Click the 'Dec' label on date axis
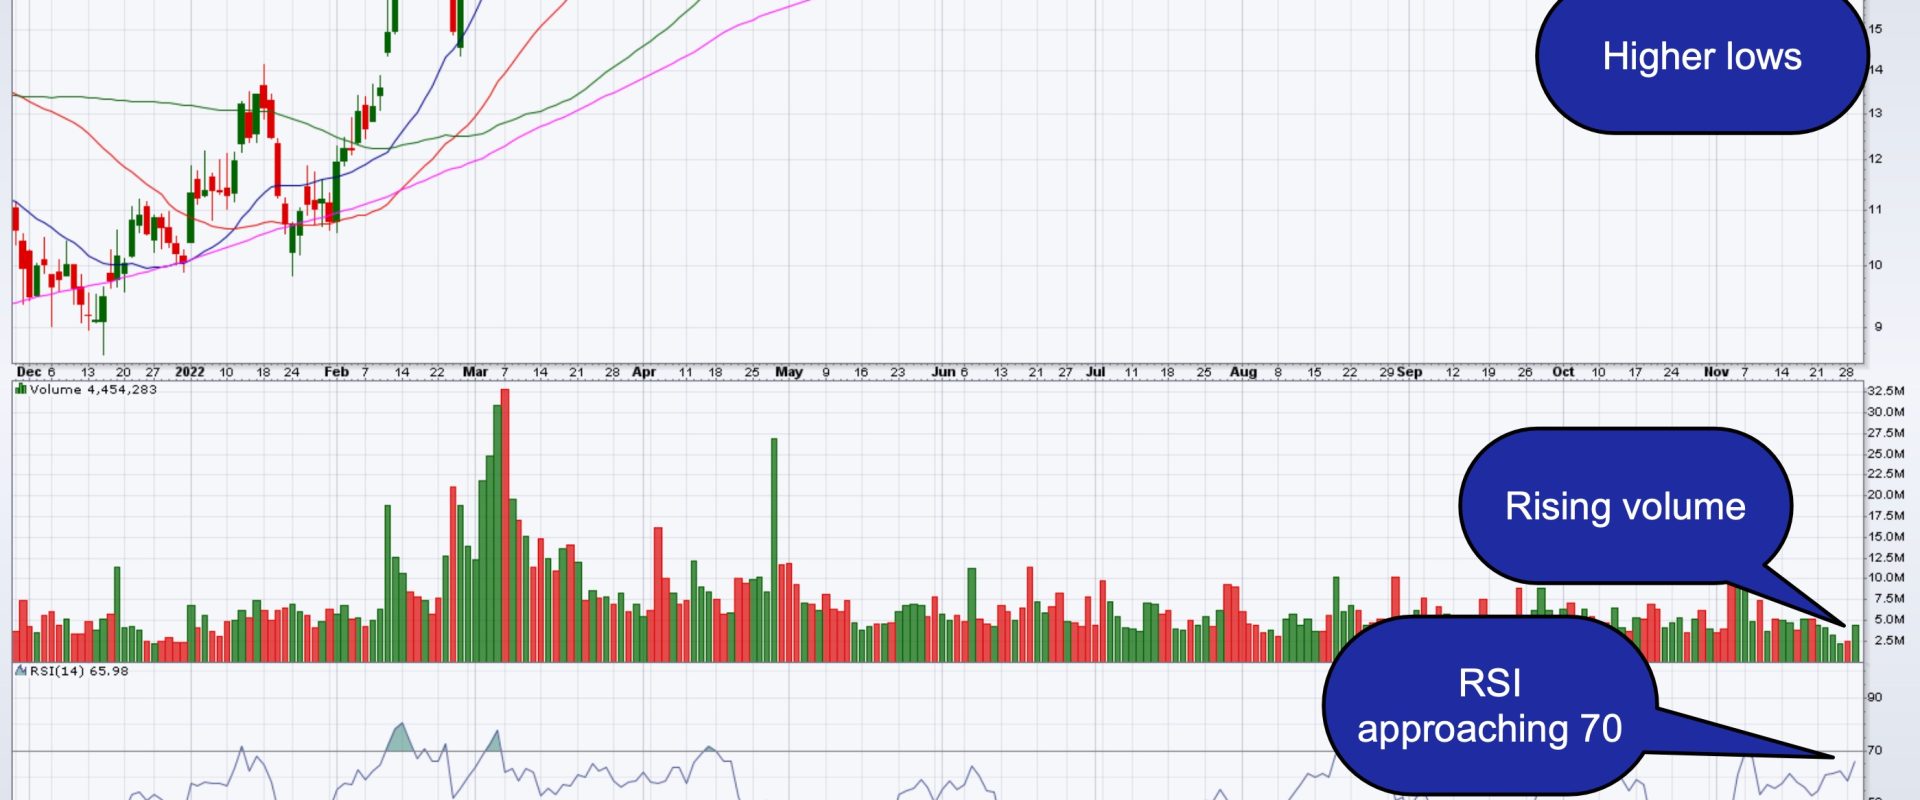The width and height of the screenshot is (1920, 800). [x=29, y=372]
